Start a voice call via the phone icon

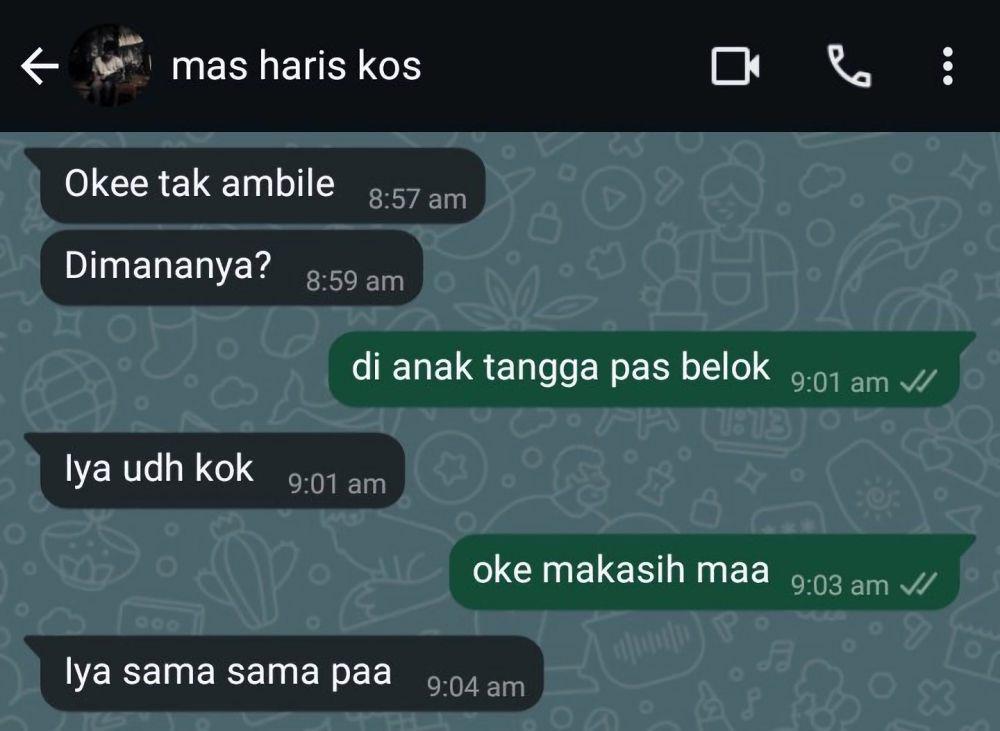point(849,66)
